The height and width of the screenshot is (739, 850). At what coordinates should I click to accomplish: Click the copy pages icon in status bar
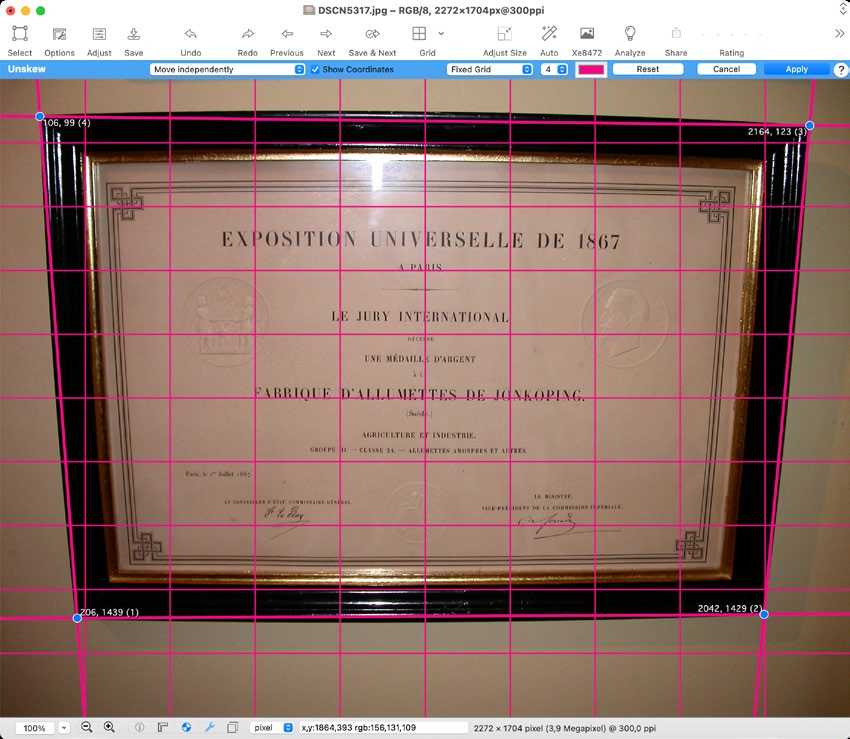(233, 728)
